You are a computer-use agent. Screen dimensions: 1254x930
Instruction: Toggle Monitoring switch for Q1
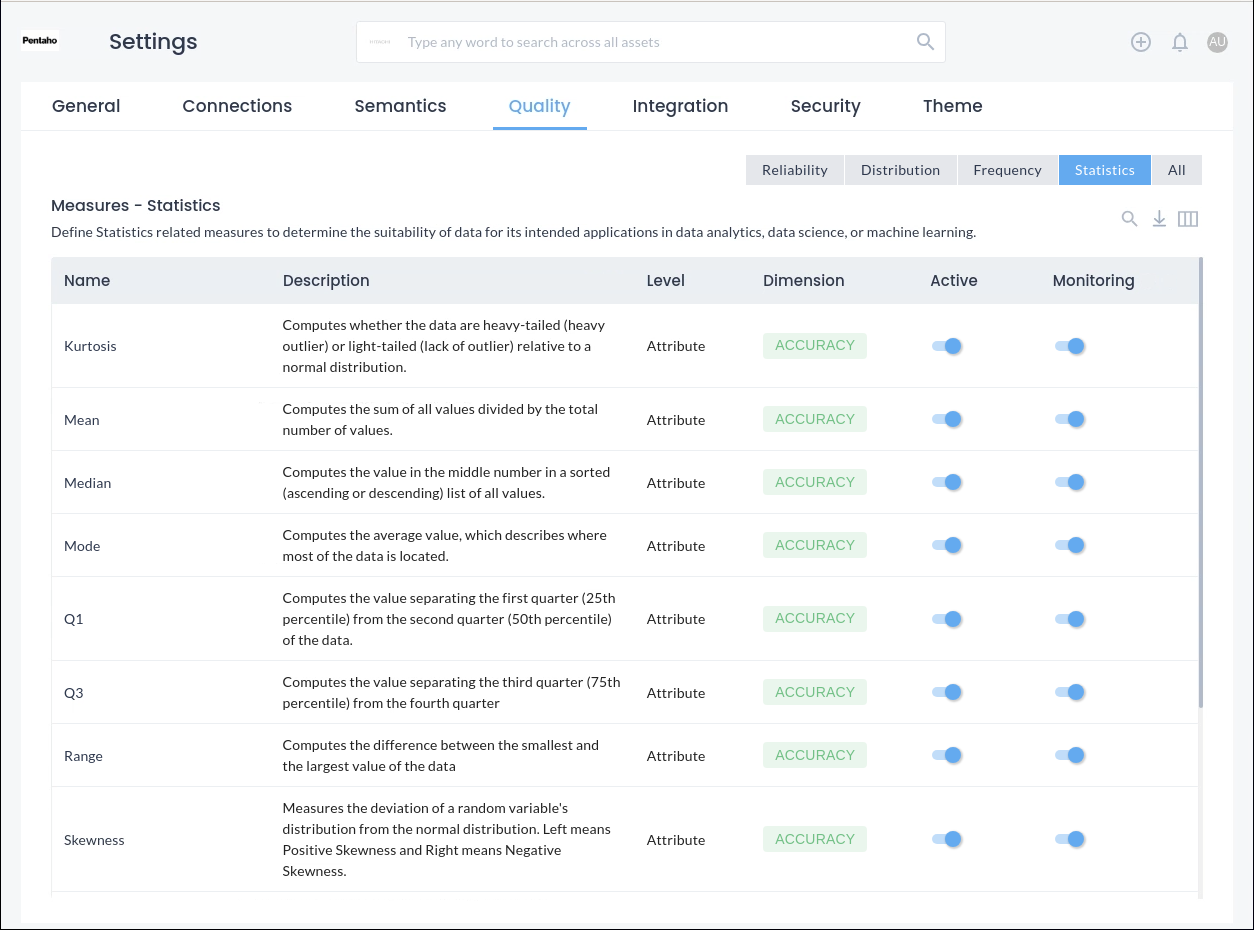point(1069,619)
